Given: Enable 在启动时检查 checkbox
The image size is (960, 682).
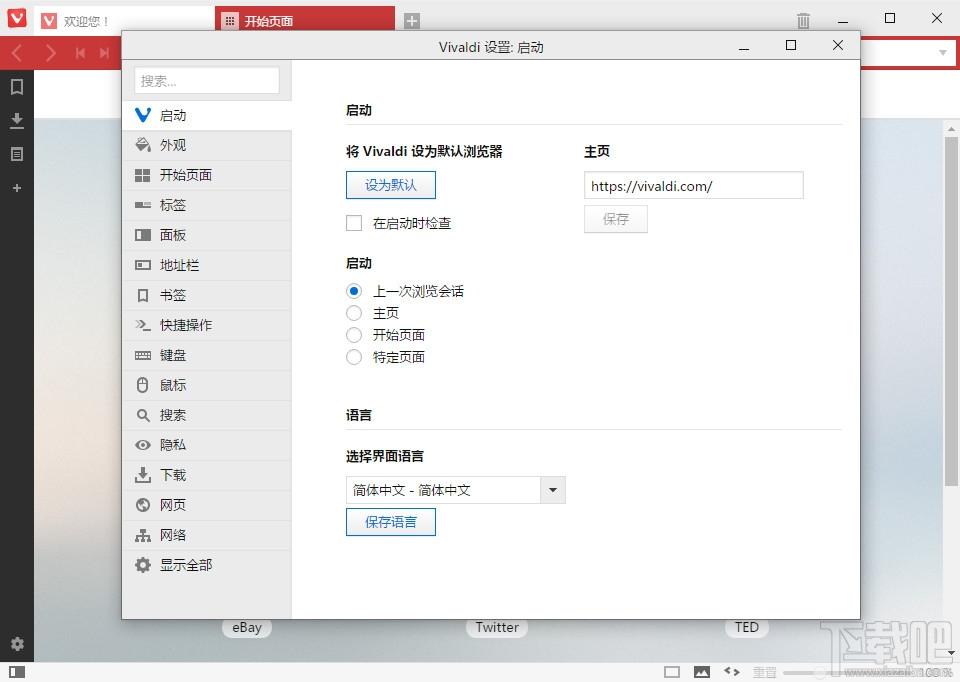Looking at the screenshot, I should (354, 223).
